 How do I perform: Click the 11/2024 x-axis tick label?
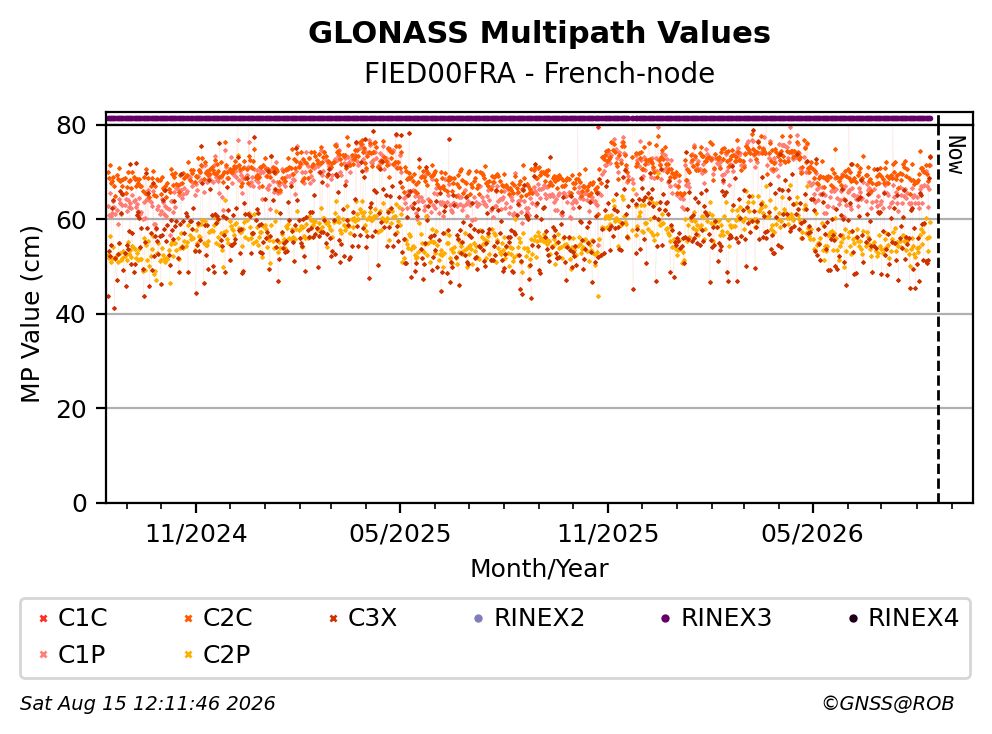point(196,534)
